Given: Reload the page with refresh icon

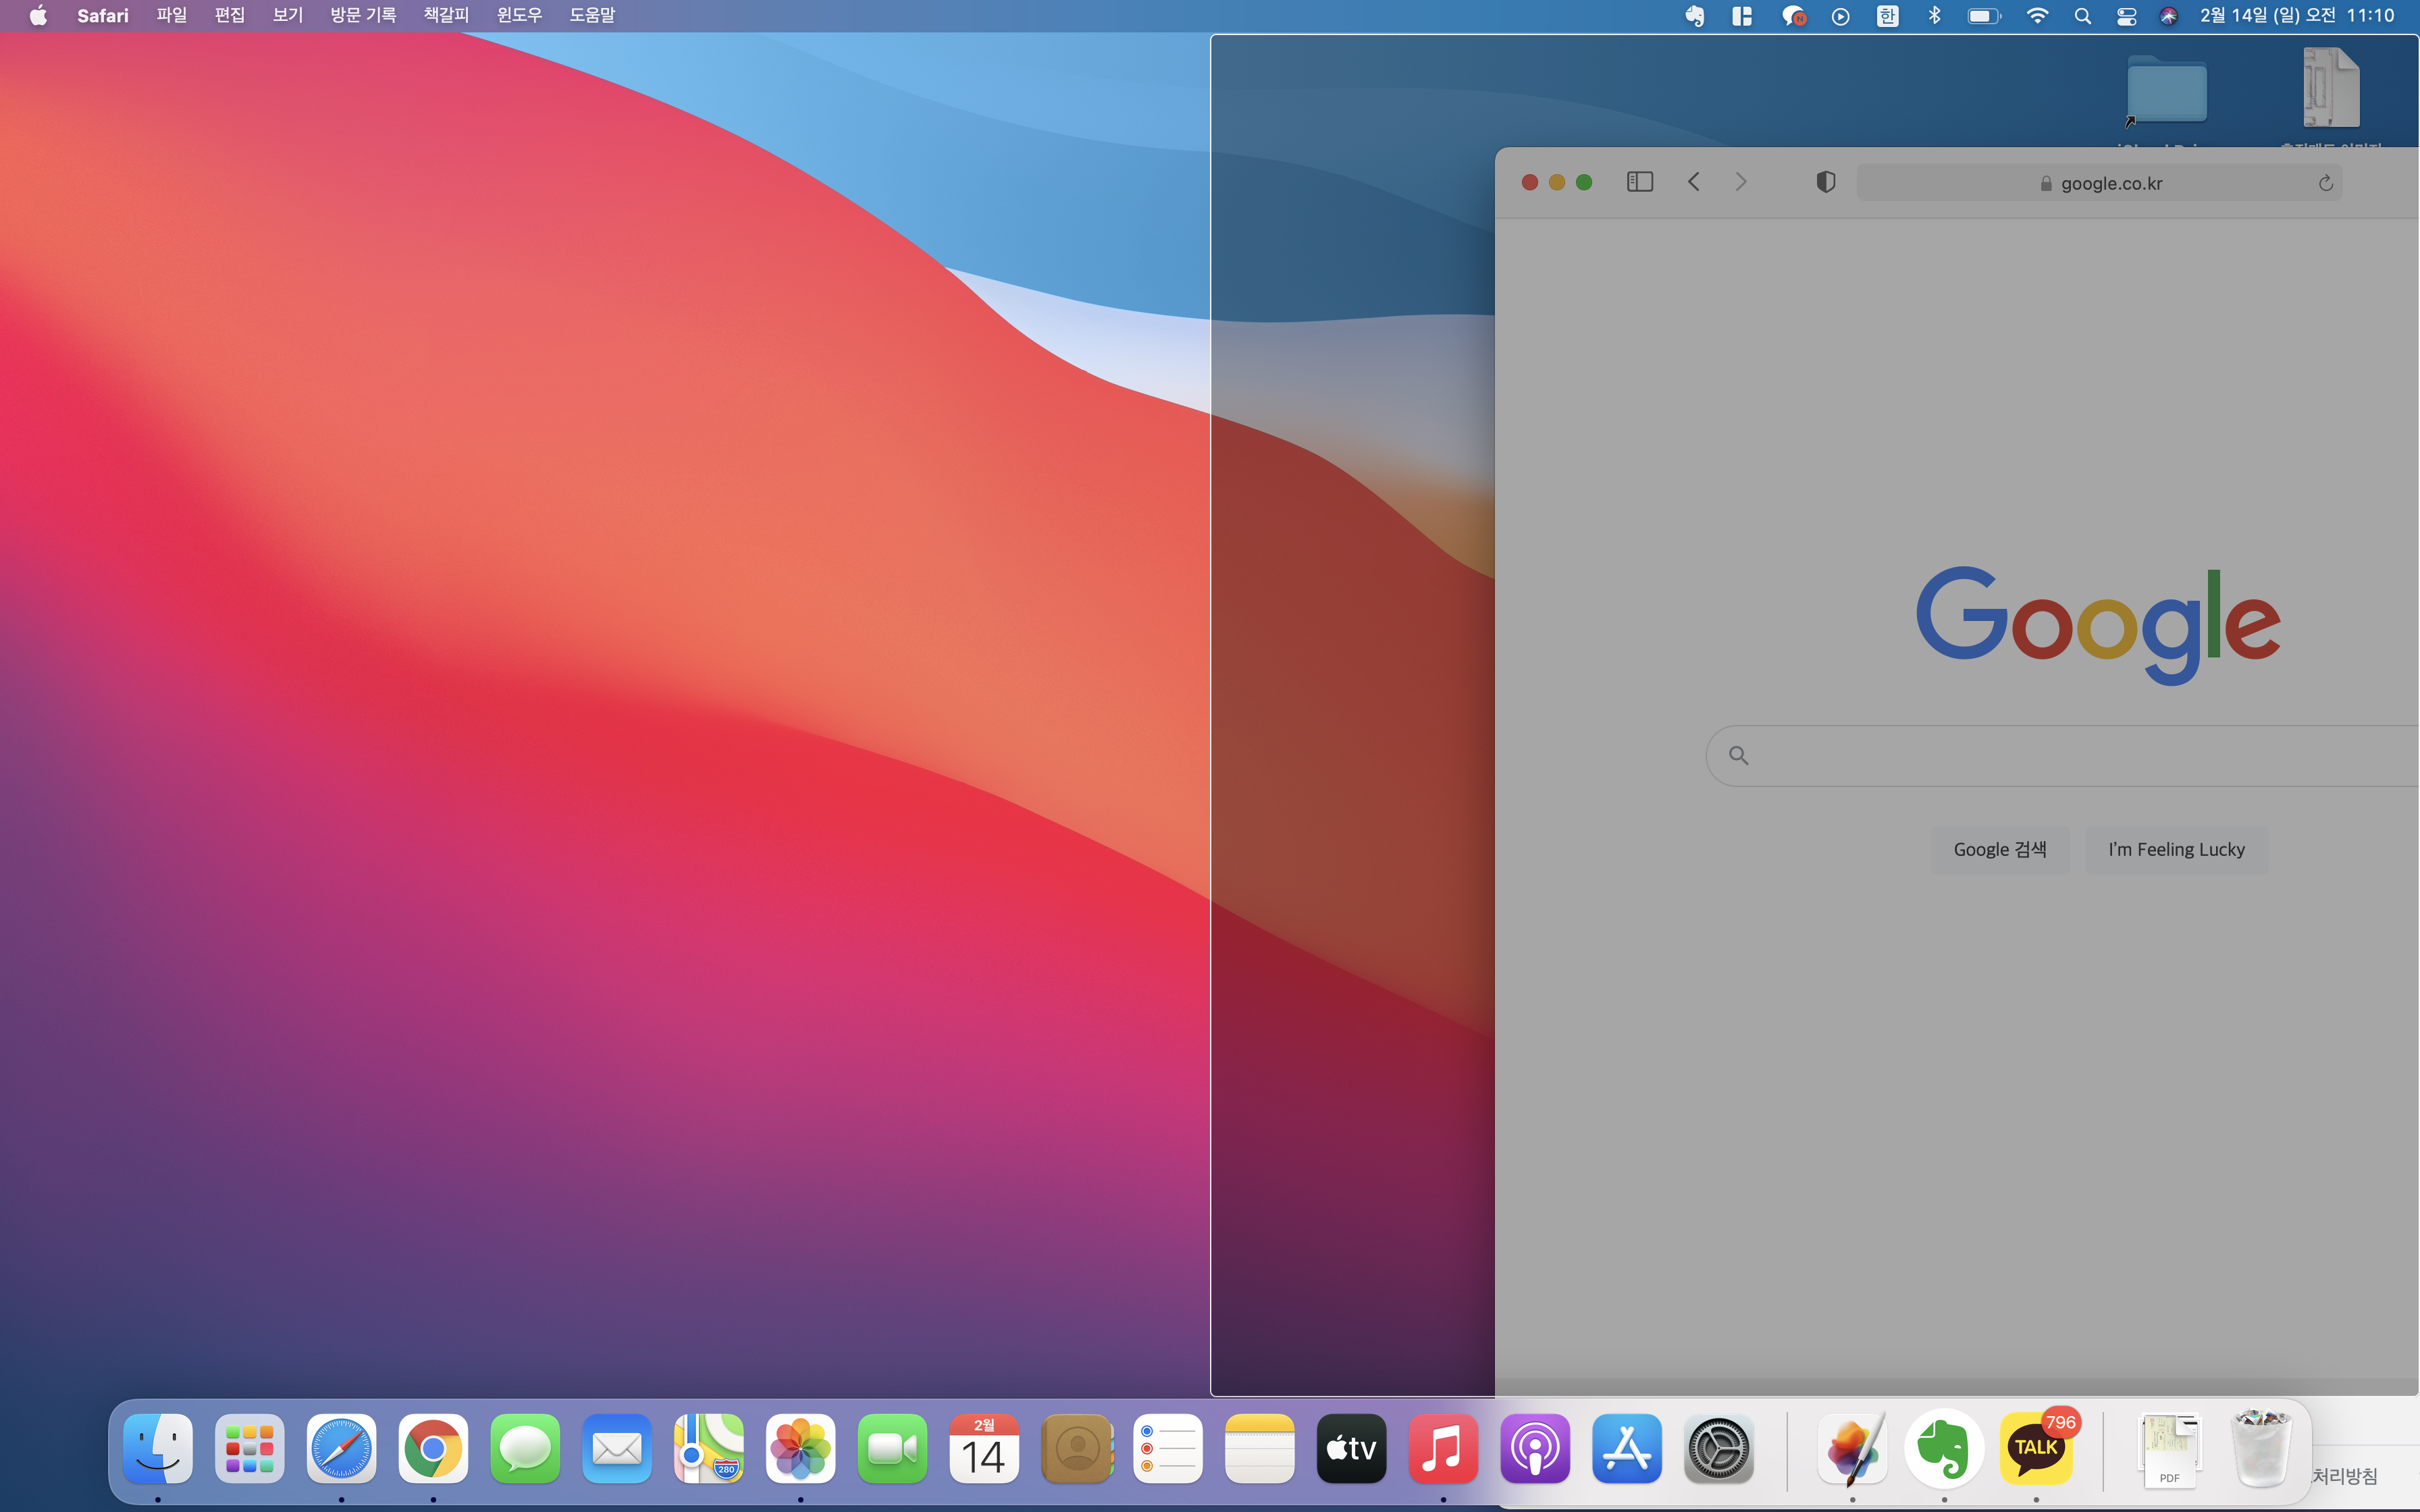Looking at the screenshot, I should [2325, 183].
